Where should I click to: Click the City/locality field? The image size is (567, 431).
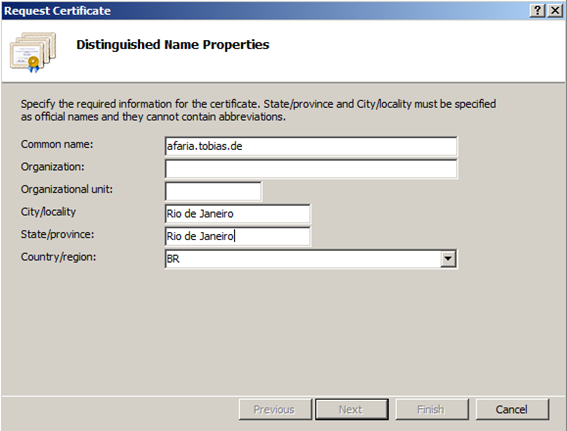point(238,213)
